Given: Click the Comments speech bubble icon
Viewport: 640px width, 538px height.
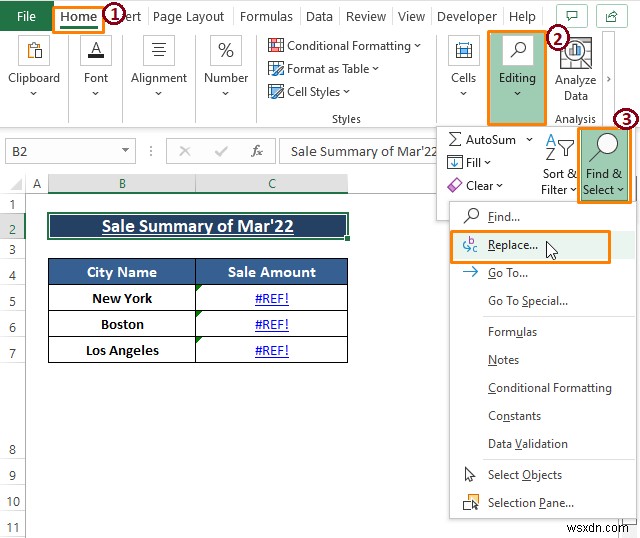Looking at the screenshot, I should coord(572,16).
